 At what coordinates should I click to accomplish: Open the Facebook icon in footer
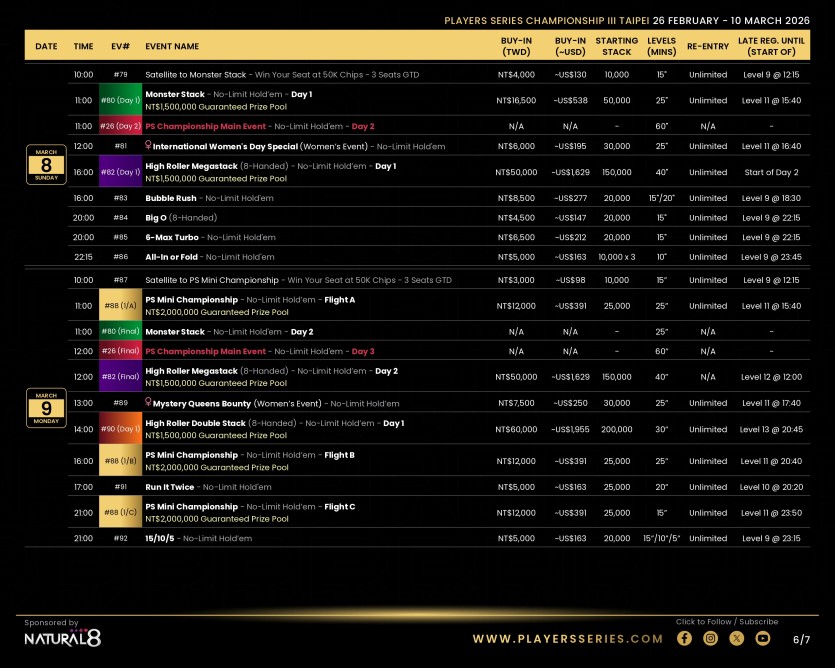coord(685,638)
